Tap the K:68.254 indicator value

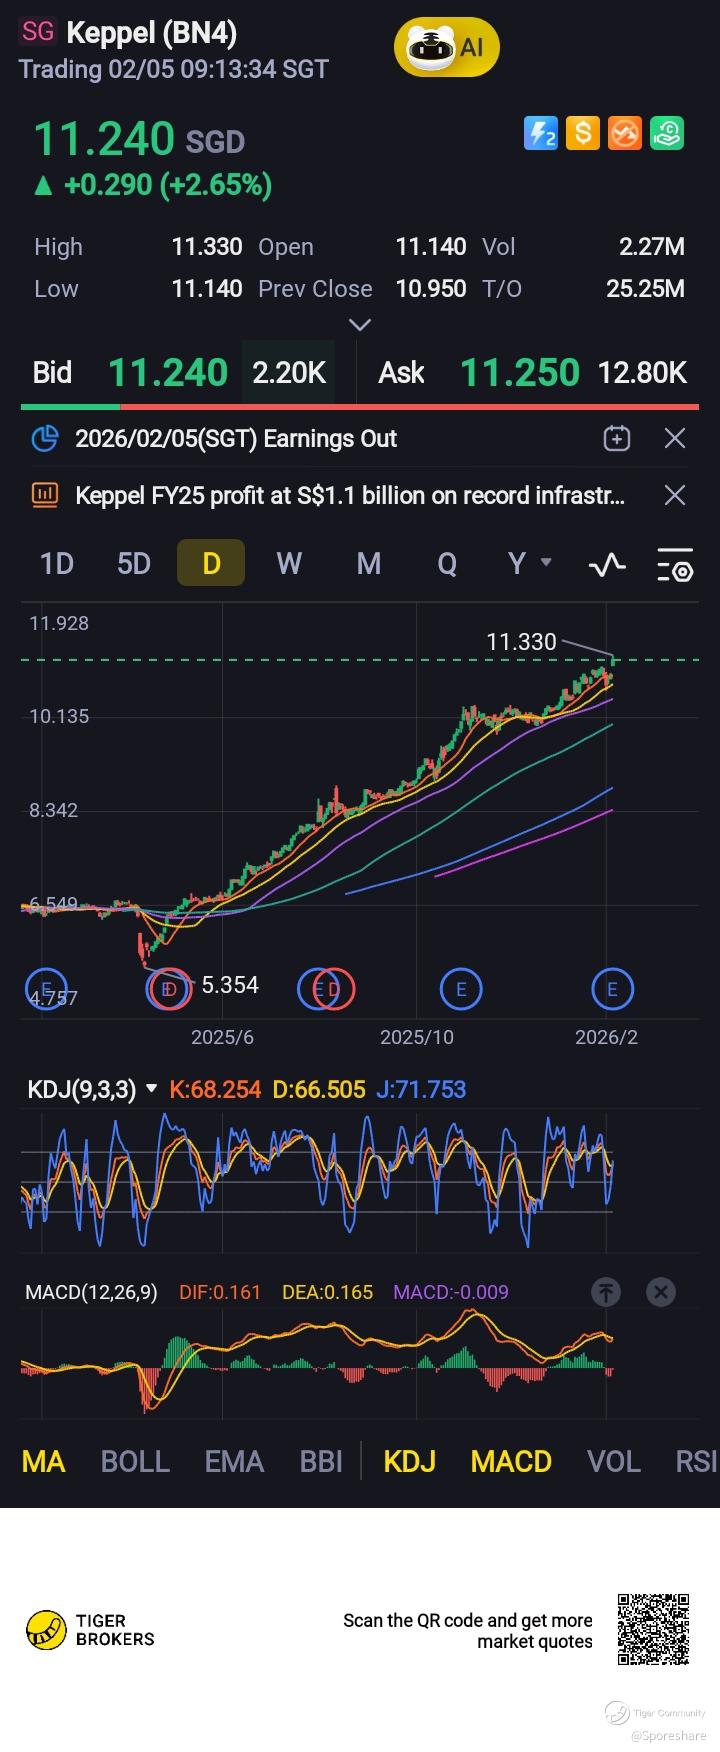tap(216, 1089)
